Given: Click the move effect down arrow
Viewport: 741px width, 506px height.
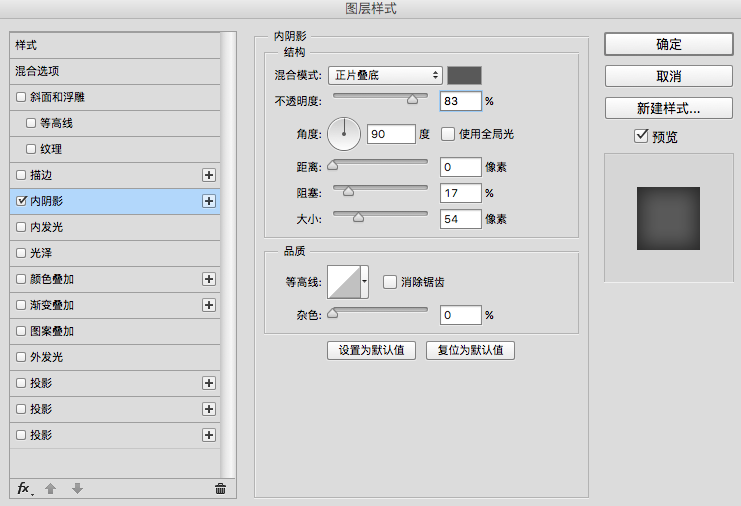Looking at the screenshot, I should tap(77, 488).
